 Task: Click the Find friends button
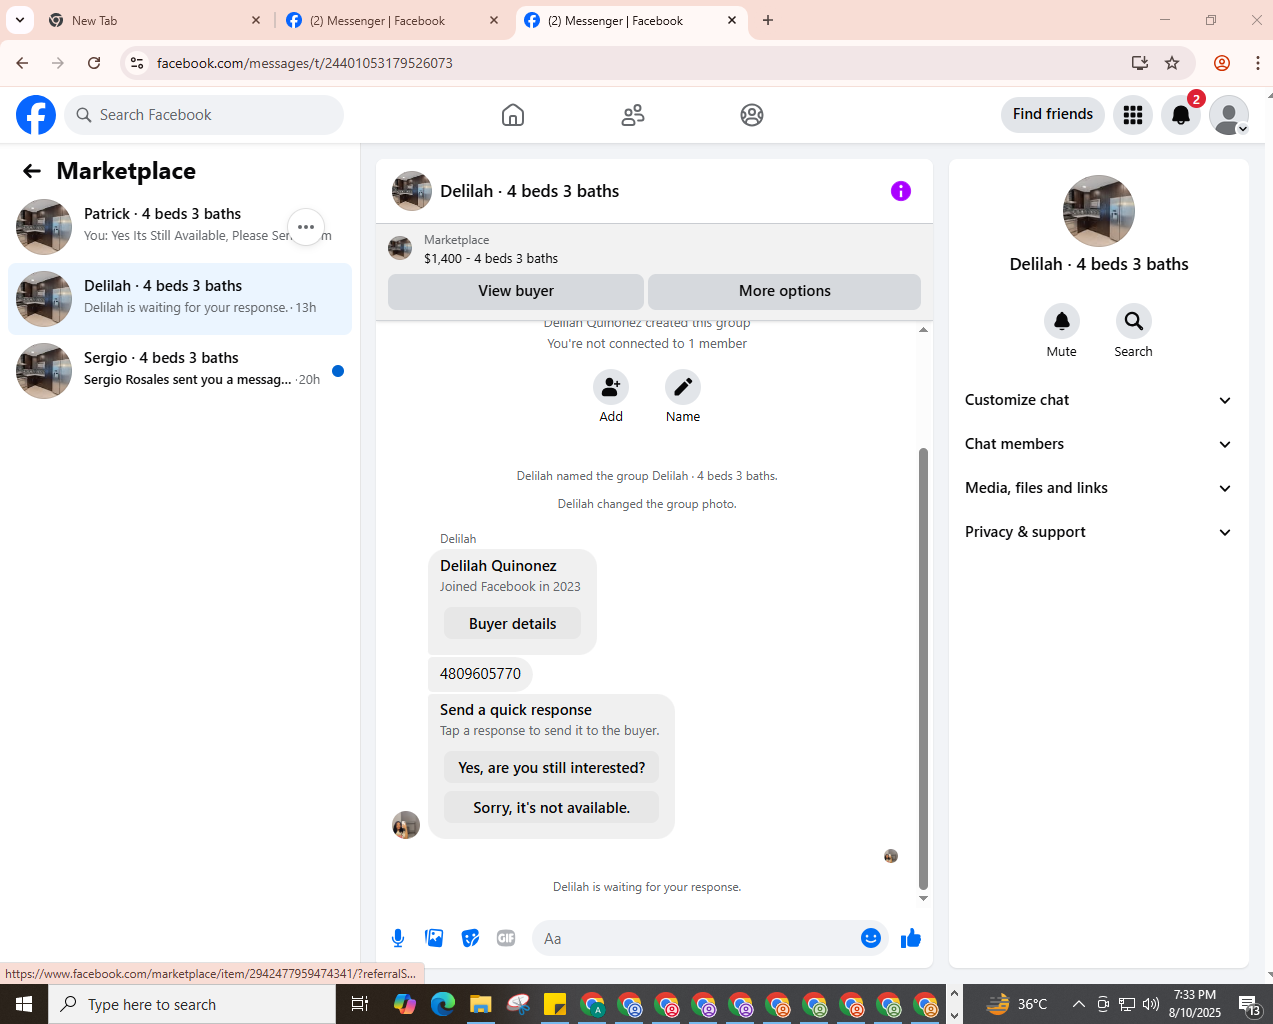click(1053, 115)
